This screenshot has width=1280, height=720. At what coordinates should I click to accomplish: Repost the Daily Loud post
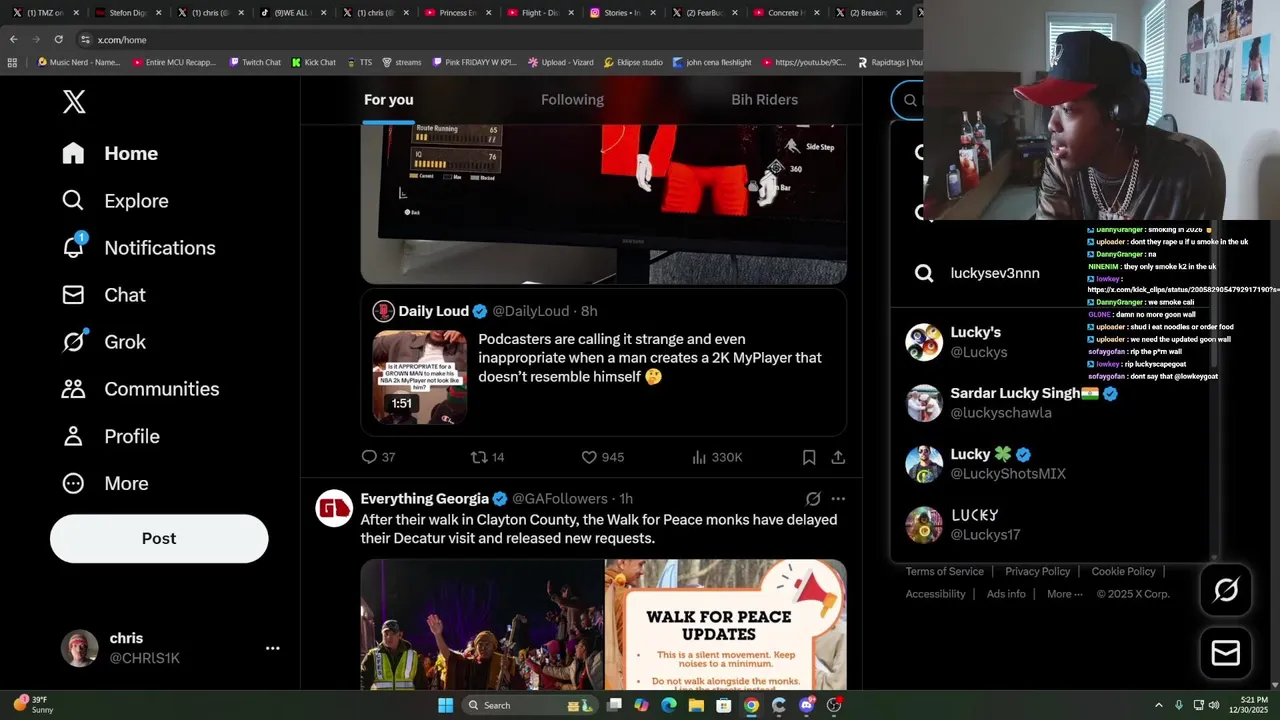click(488, 457)
